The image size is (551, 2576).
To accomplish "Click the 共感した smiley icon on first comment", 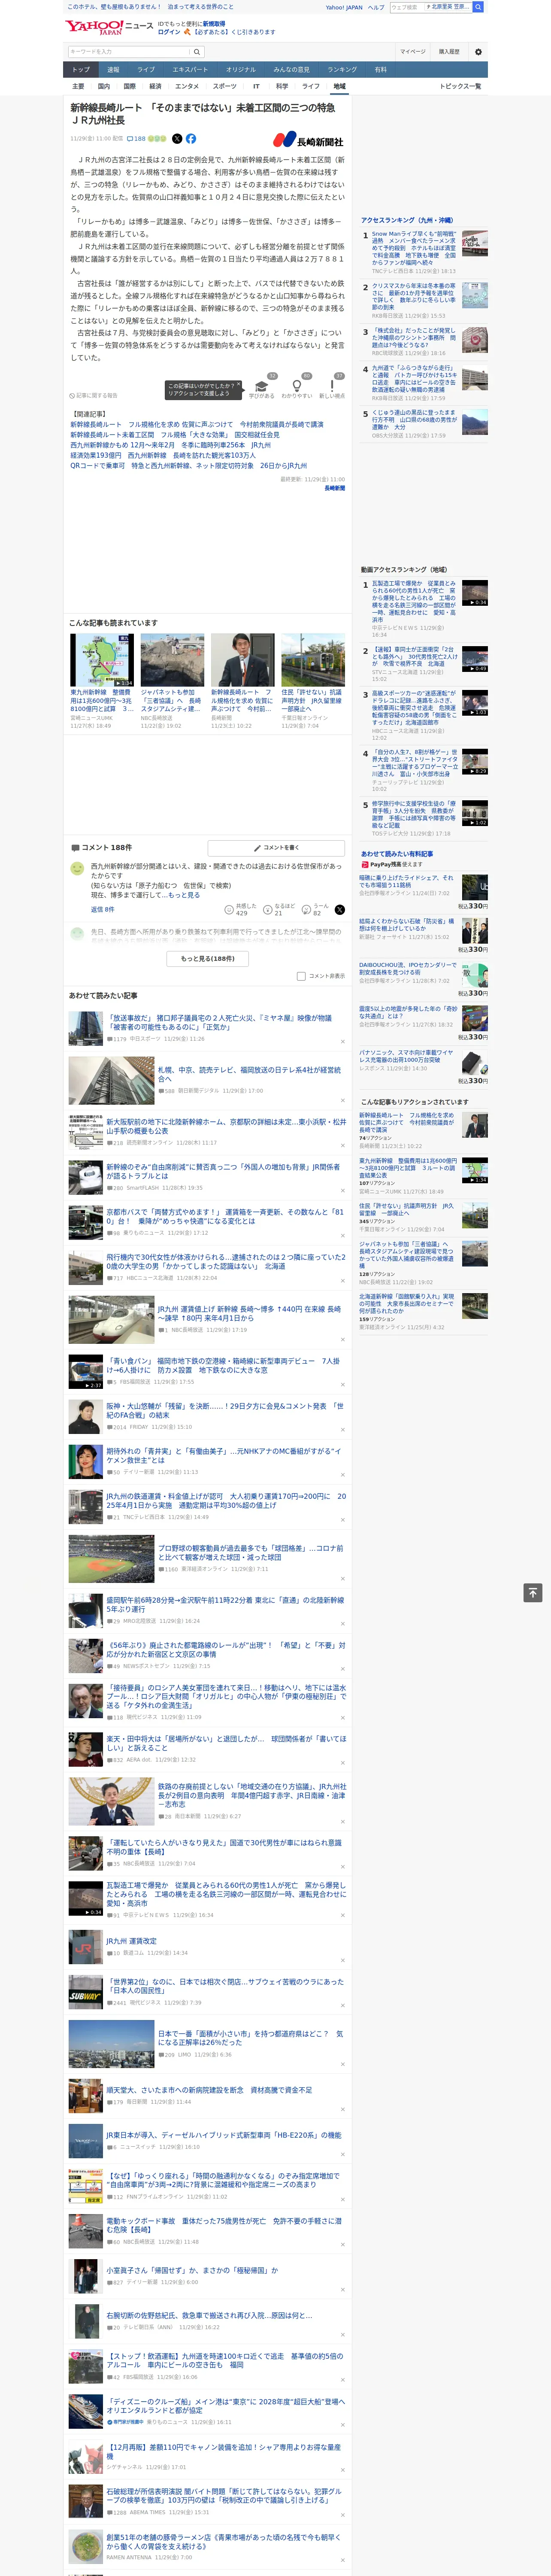I will [x=230, y=910].
